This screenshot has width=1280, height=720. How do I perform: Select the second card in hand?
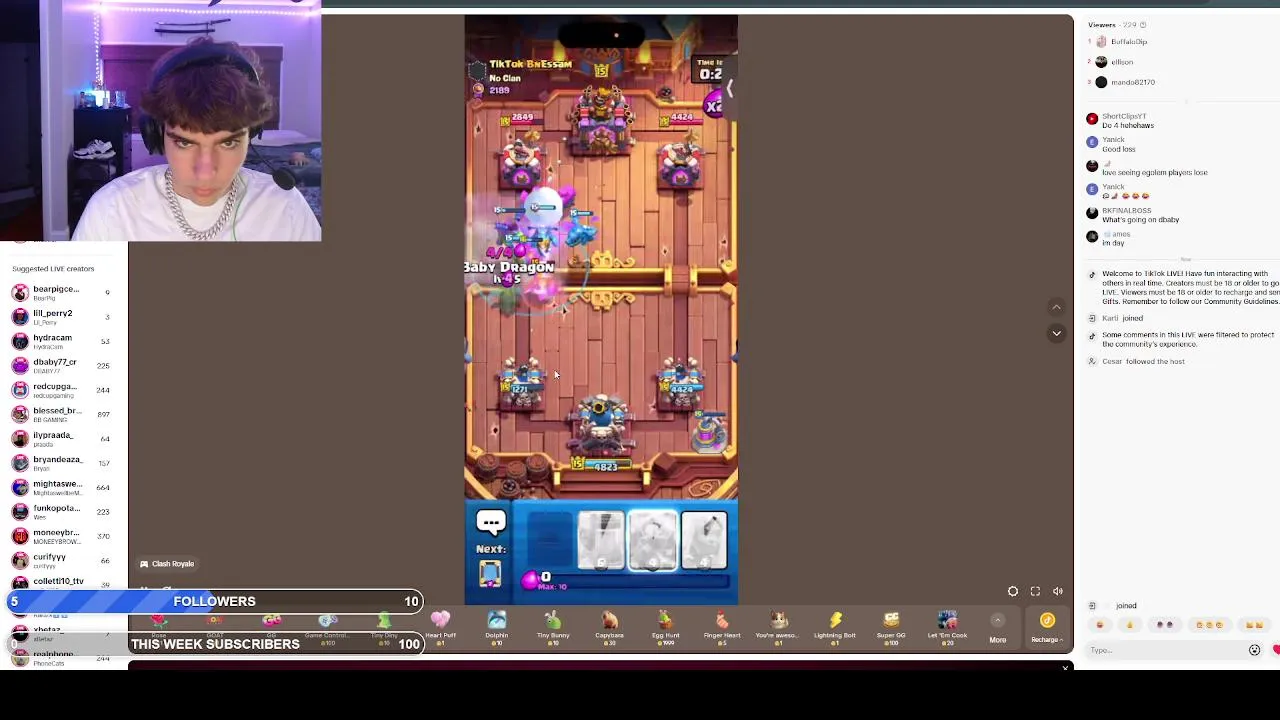601,541
